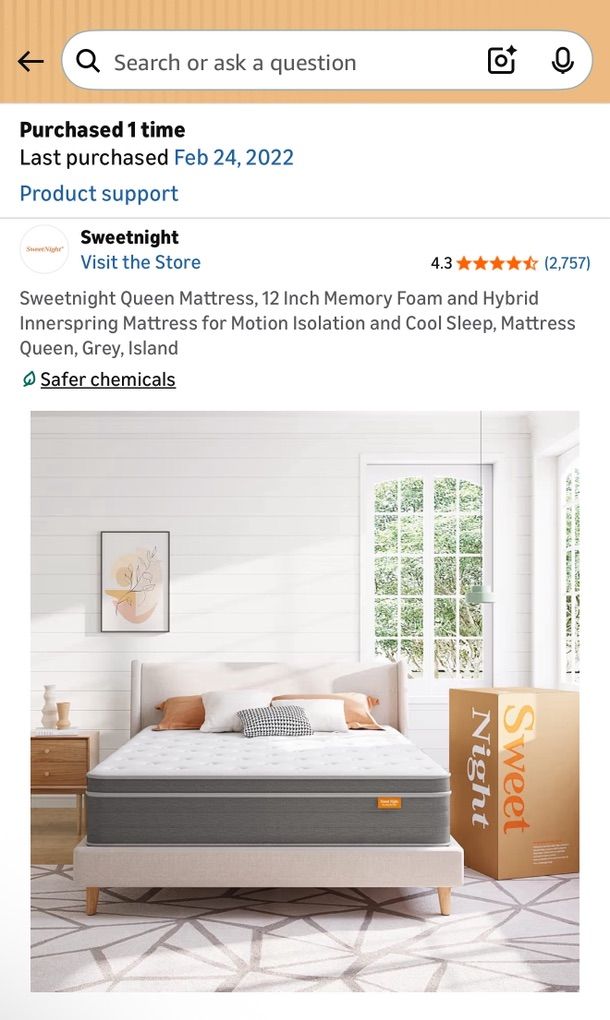Tap the Sweetnight Queen Mattress product title
The width and height of the screenshot is (610, 1020).
(297, 323)
